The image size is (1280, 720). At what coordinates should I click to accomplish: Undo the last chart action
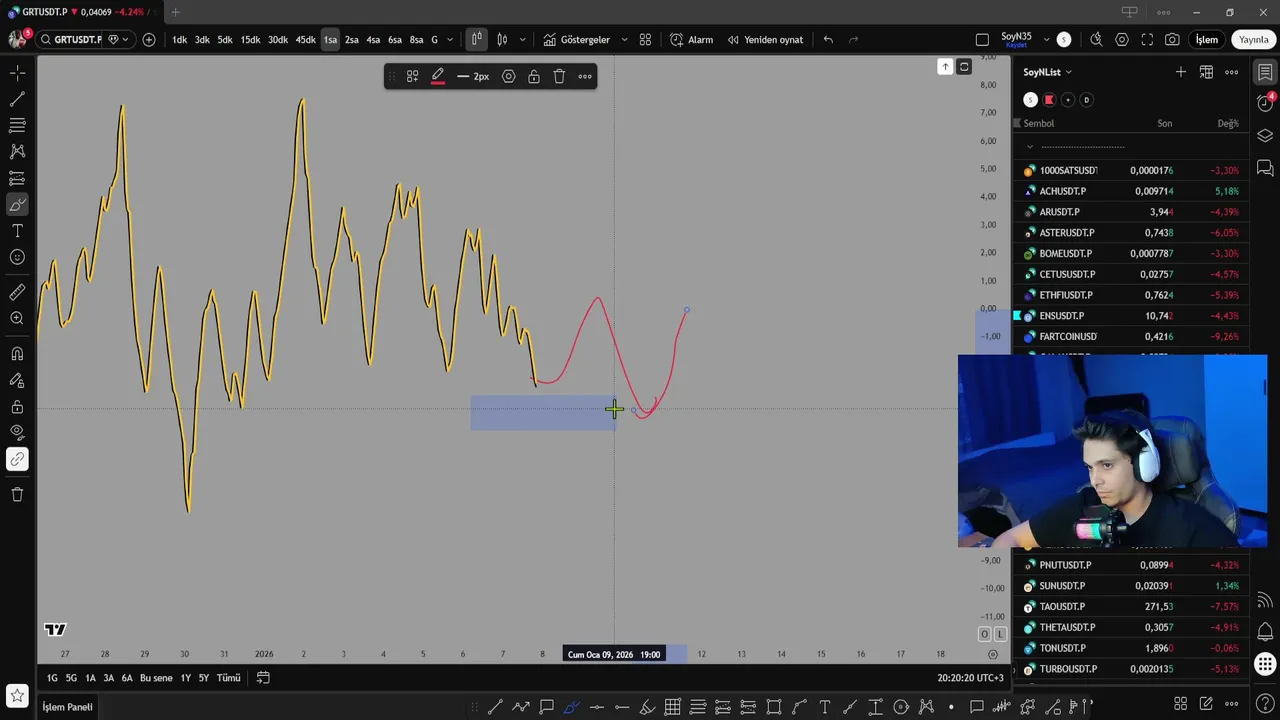[x=828, y=40]
